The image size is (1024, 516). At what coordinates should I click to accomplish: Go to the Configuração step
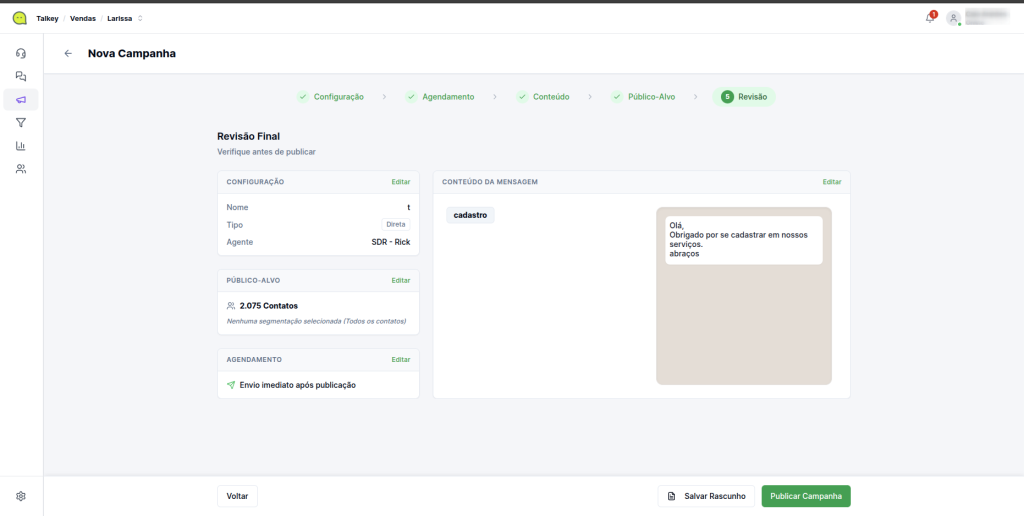(330, 97)
